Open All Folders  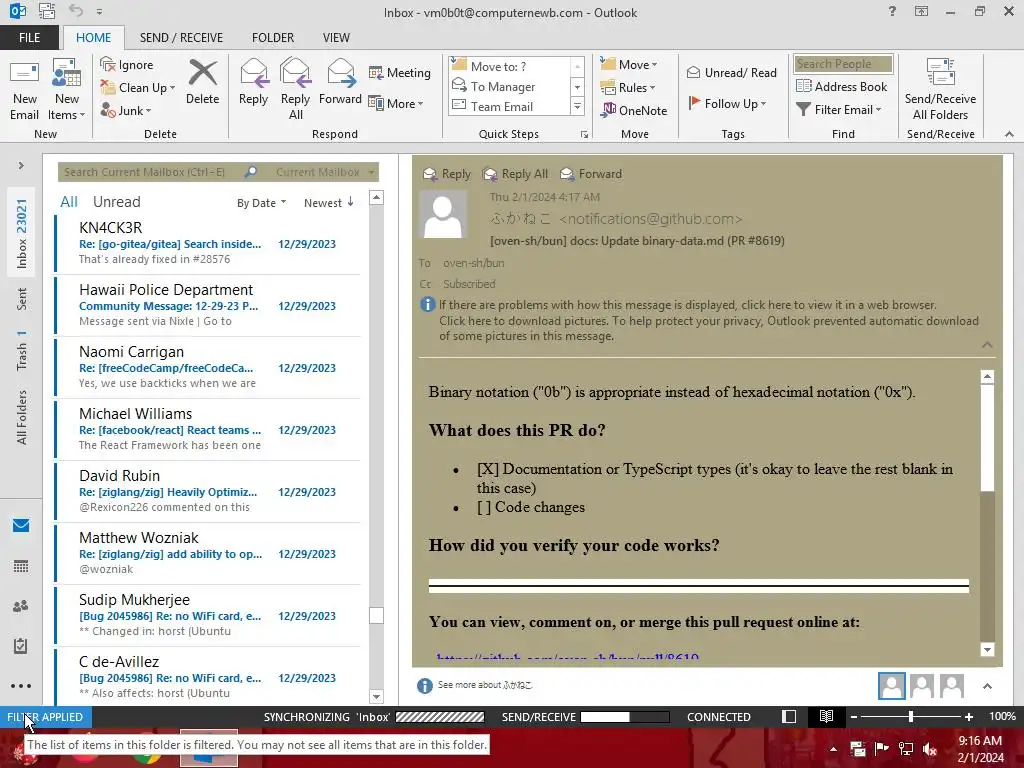[x=22, y=417]
